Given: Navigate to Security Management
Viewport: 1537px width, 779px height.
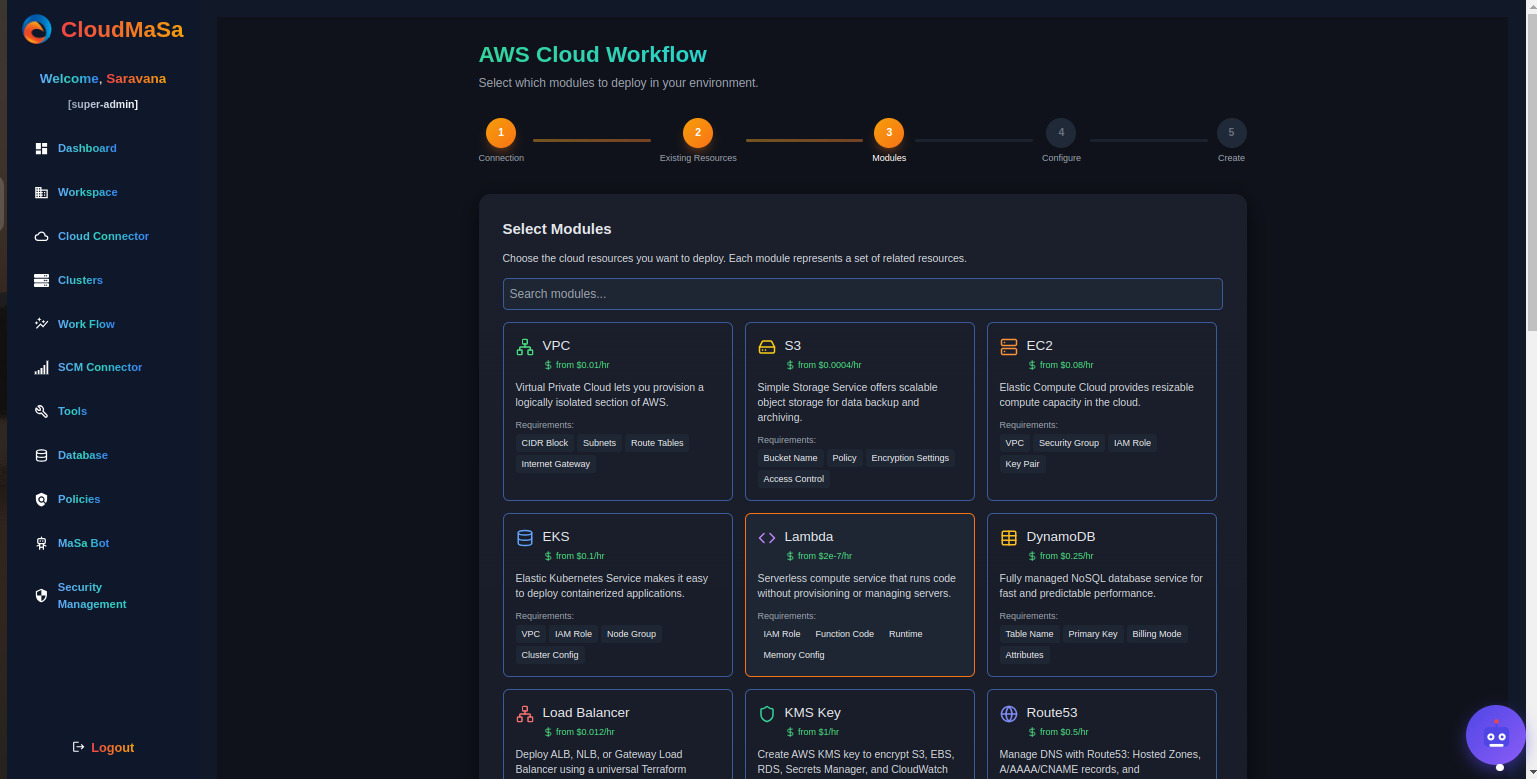Looking at the screenshot, I should 91,595.
